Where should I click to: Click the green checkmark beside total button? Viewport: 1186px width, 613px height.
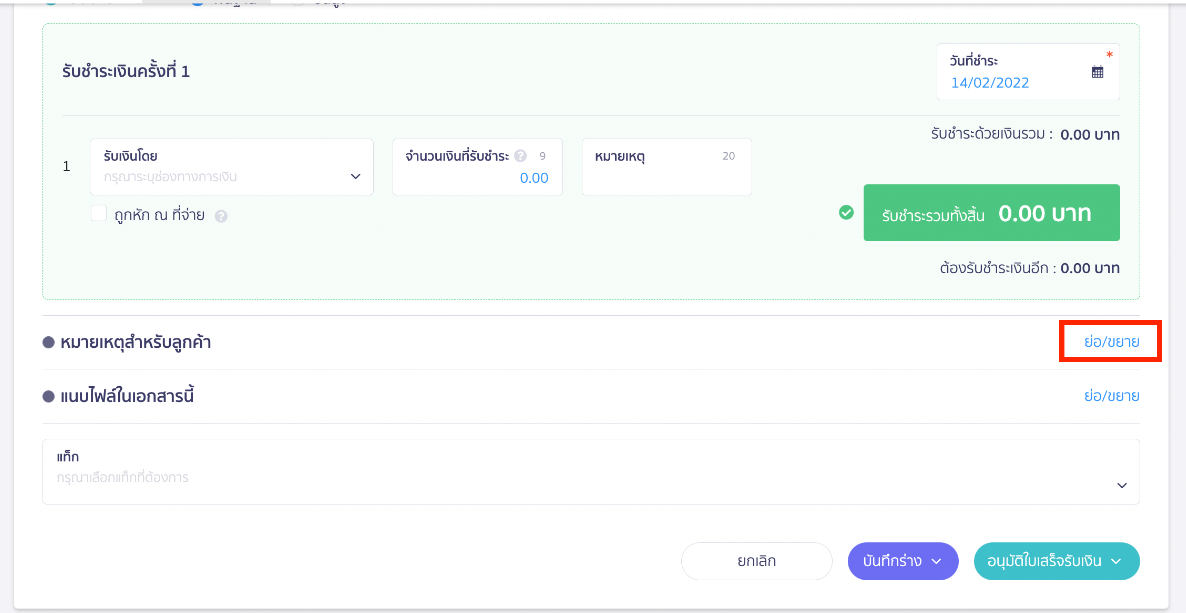846,212
